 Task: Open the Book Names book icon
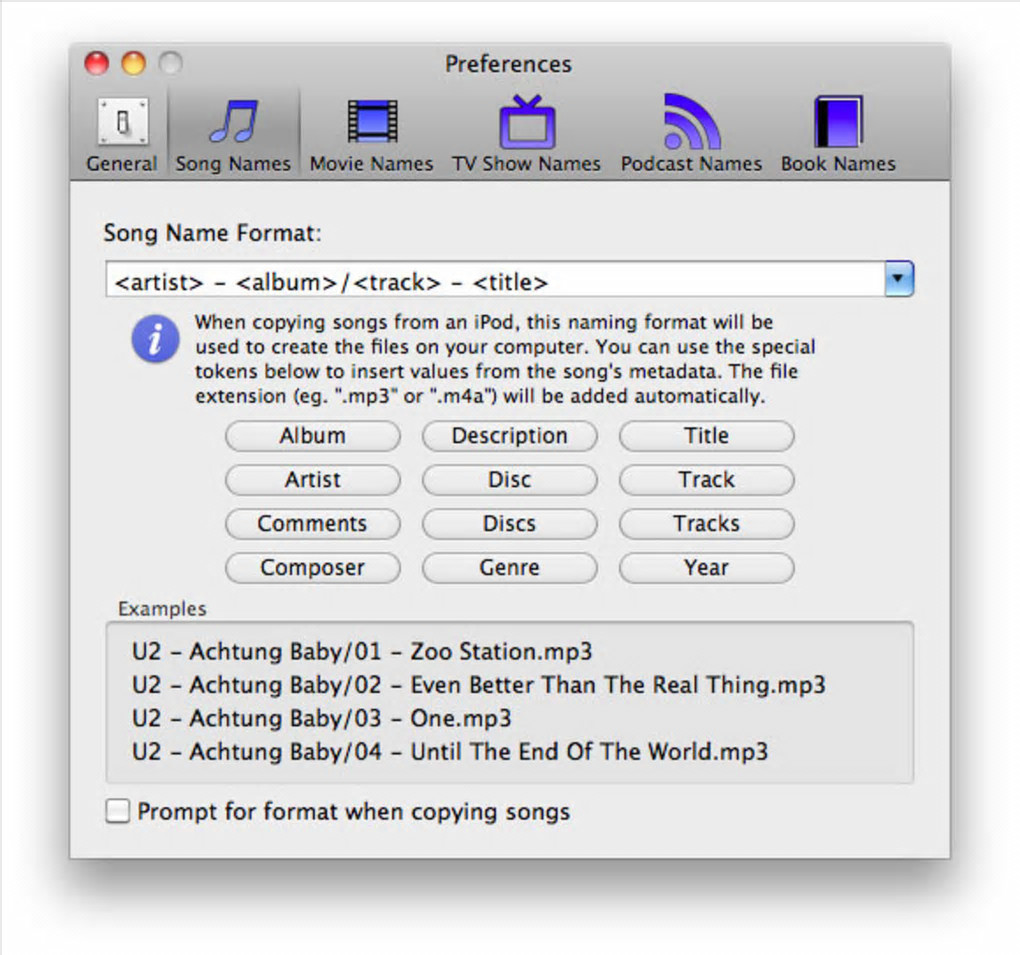[x=839, y=121]
